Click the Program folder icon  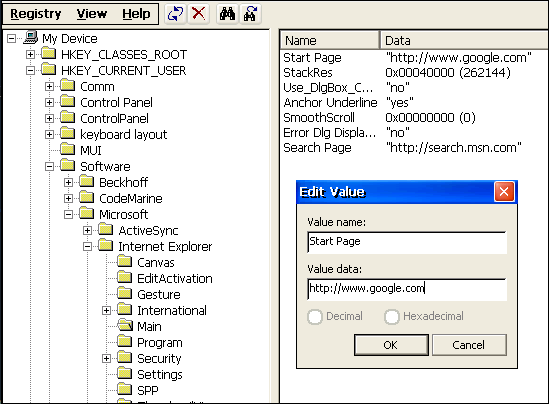(125, 342)
